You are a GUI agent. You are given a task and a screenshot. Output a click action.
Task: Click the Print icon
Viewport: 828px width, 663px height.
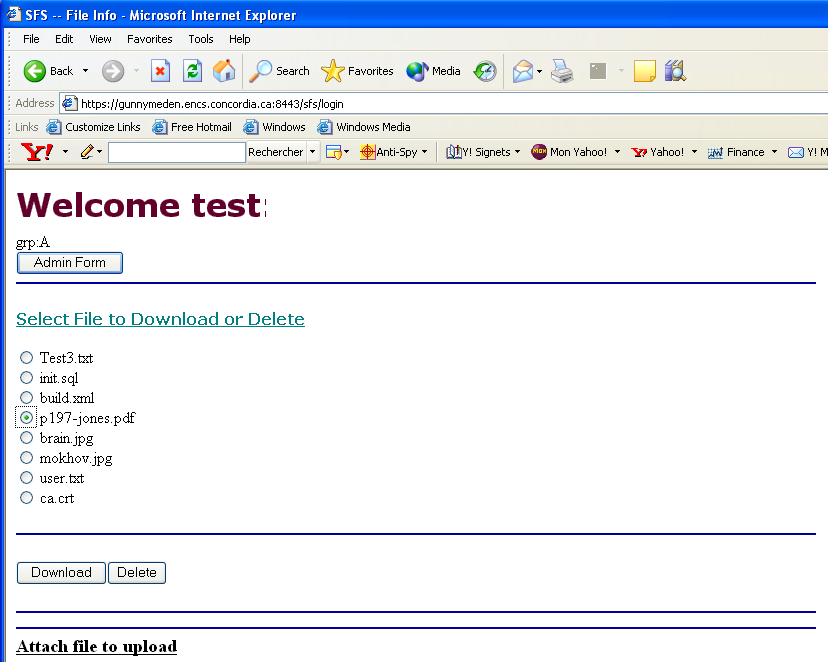click(562, 71)
